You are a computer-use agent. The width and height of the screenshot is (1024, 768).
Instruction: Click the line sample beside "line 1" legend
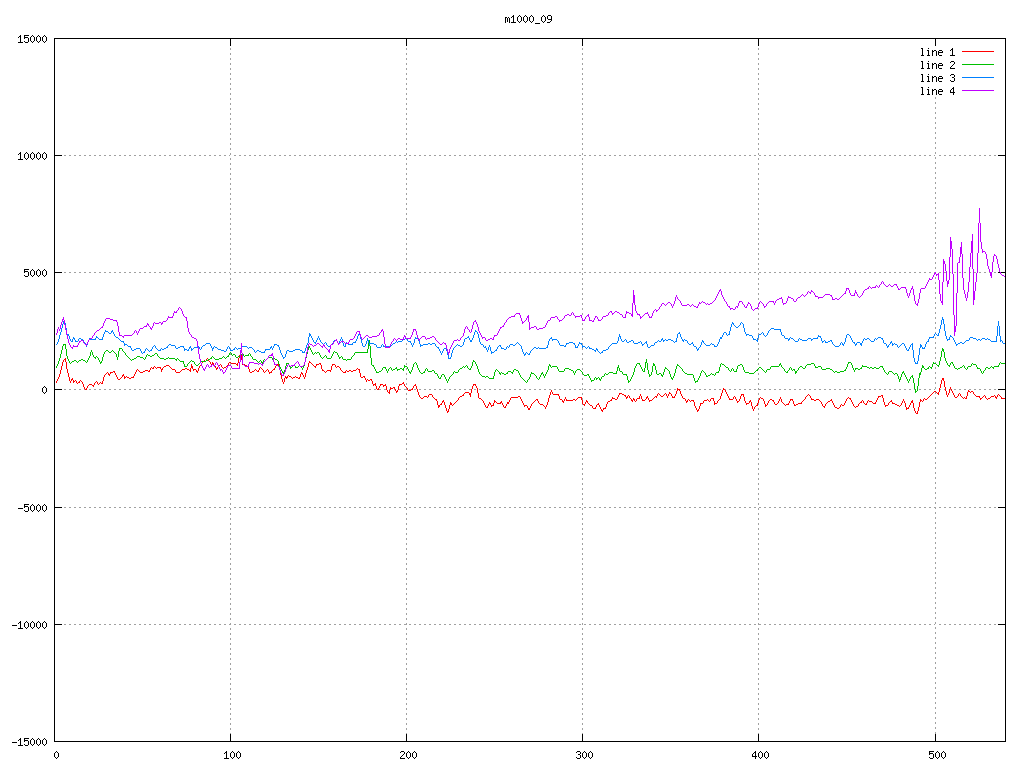(978, 52)
